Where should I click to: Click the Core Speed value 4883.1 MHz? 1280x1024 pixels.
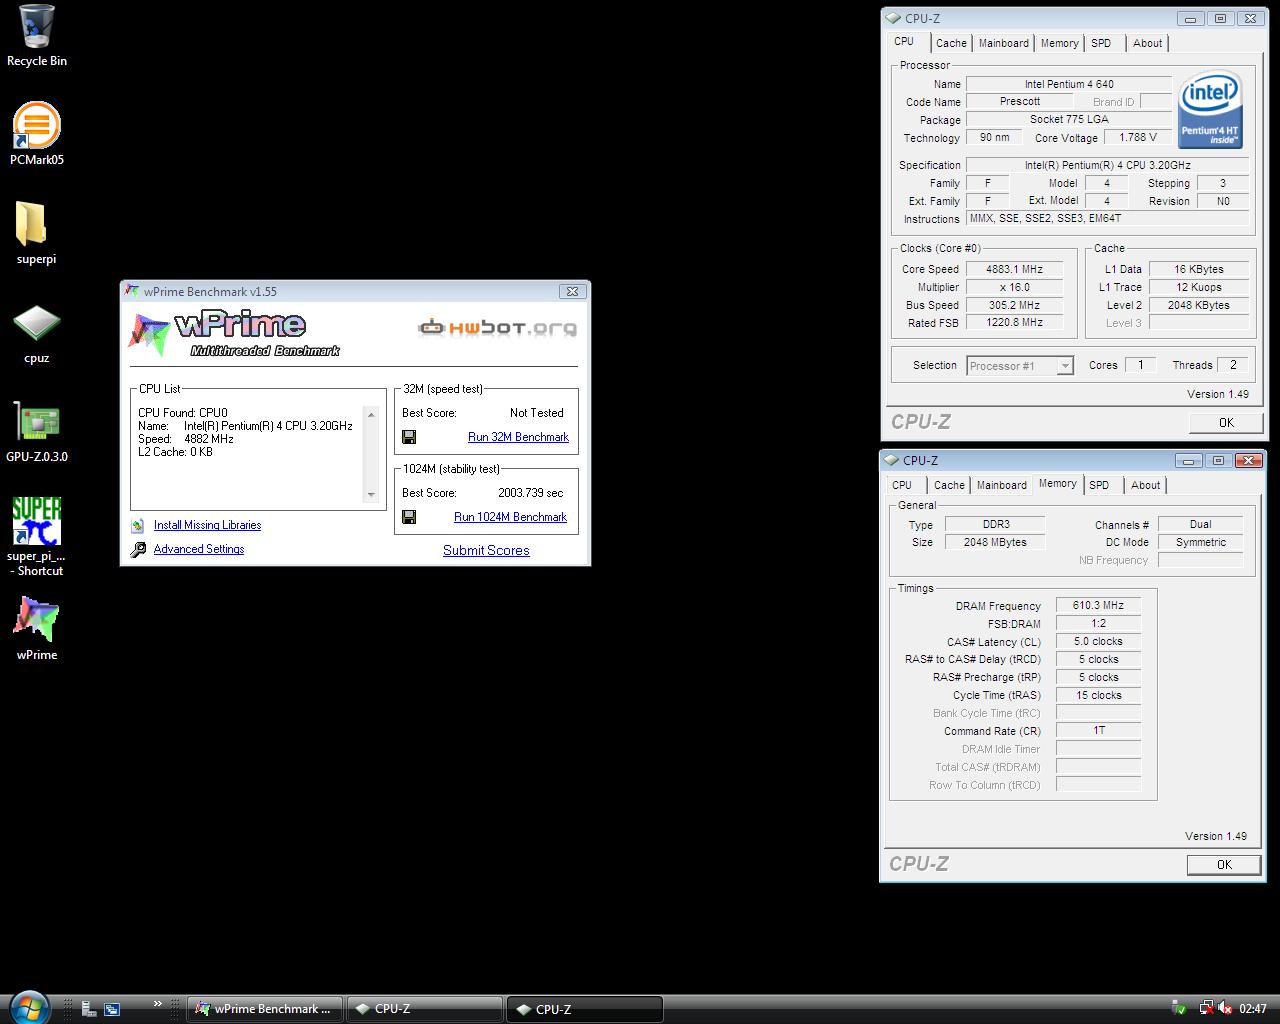coord(1014,269)
